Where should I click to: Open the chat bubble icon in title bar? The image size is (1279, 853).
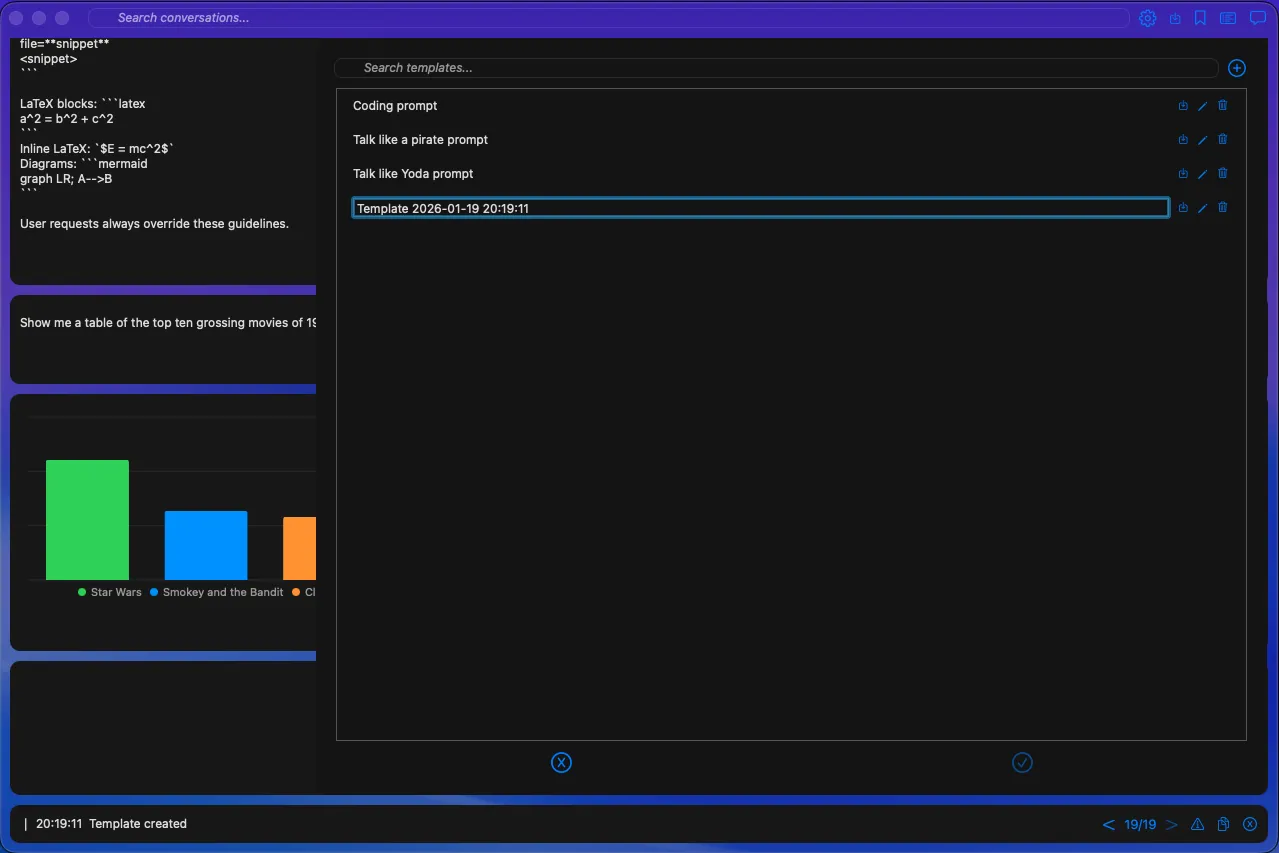pos(1257,18)
